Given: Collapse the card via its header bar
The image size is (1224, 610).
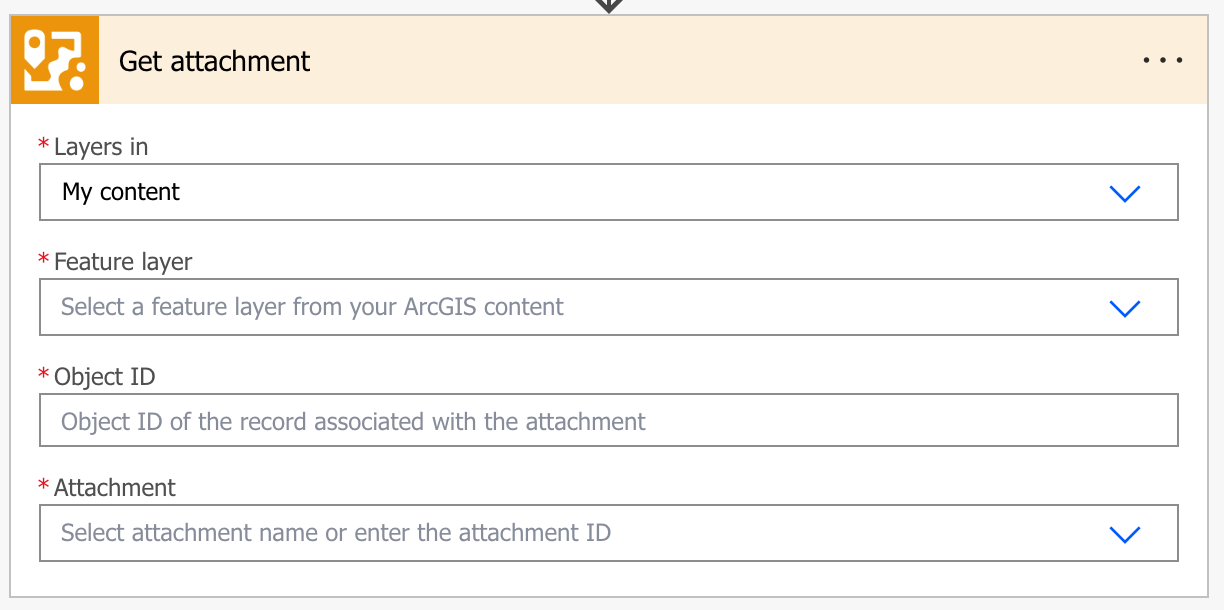Looking at the screenshot, I should point(700,61).
